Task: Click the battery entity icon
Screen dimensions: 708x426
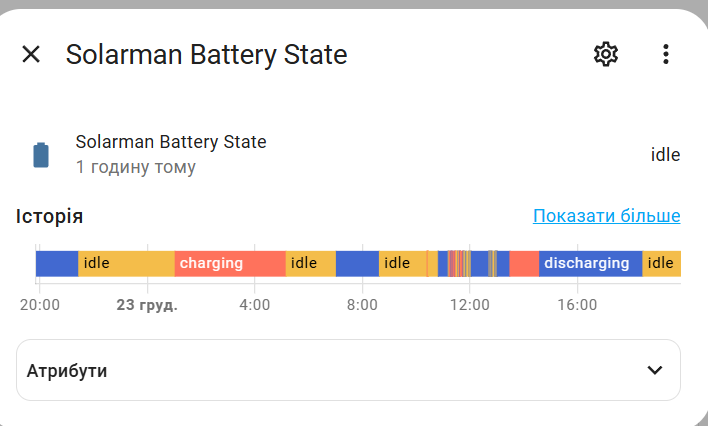Action: point(41,155)
